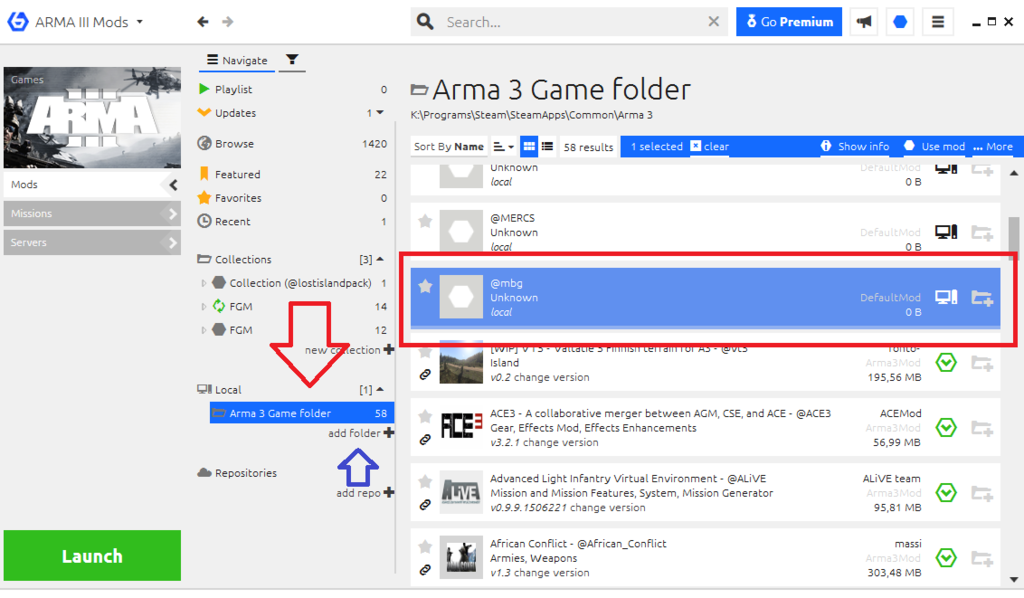The height and width of the screenshot is (598, 1024).
Task: Open Favorites list
Action: [292, 198]
